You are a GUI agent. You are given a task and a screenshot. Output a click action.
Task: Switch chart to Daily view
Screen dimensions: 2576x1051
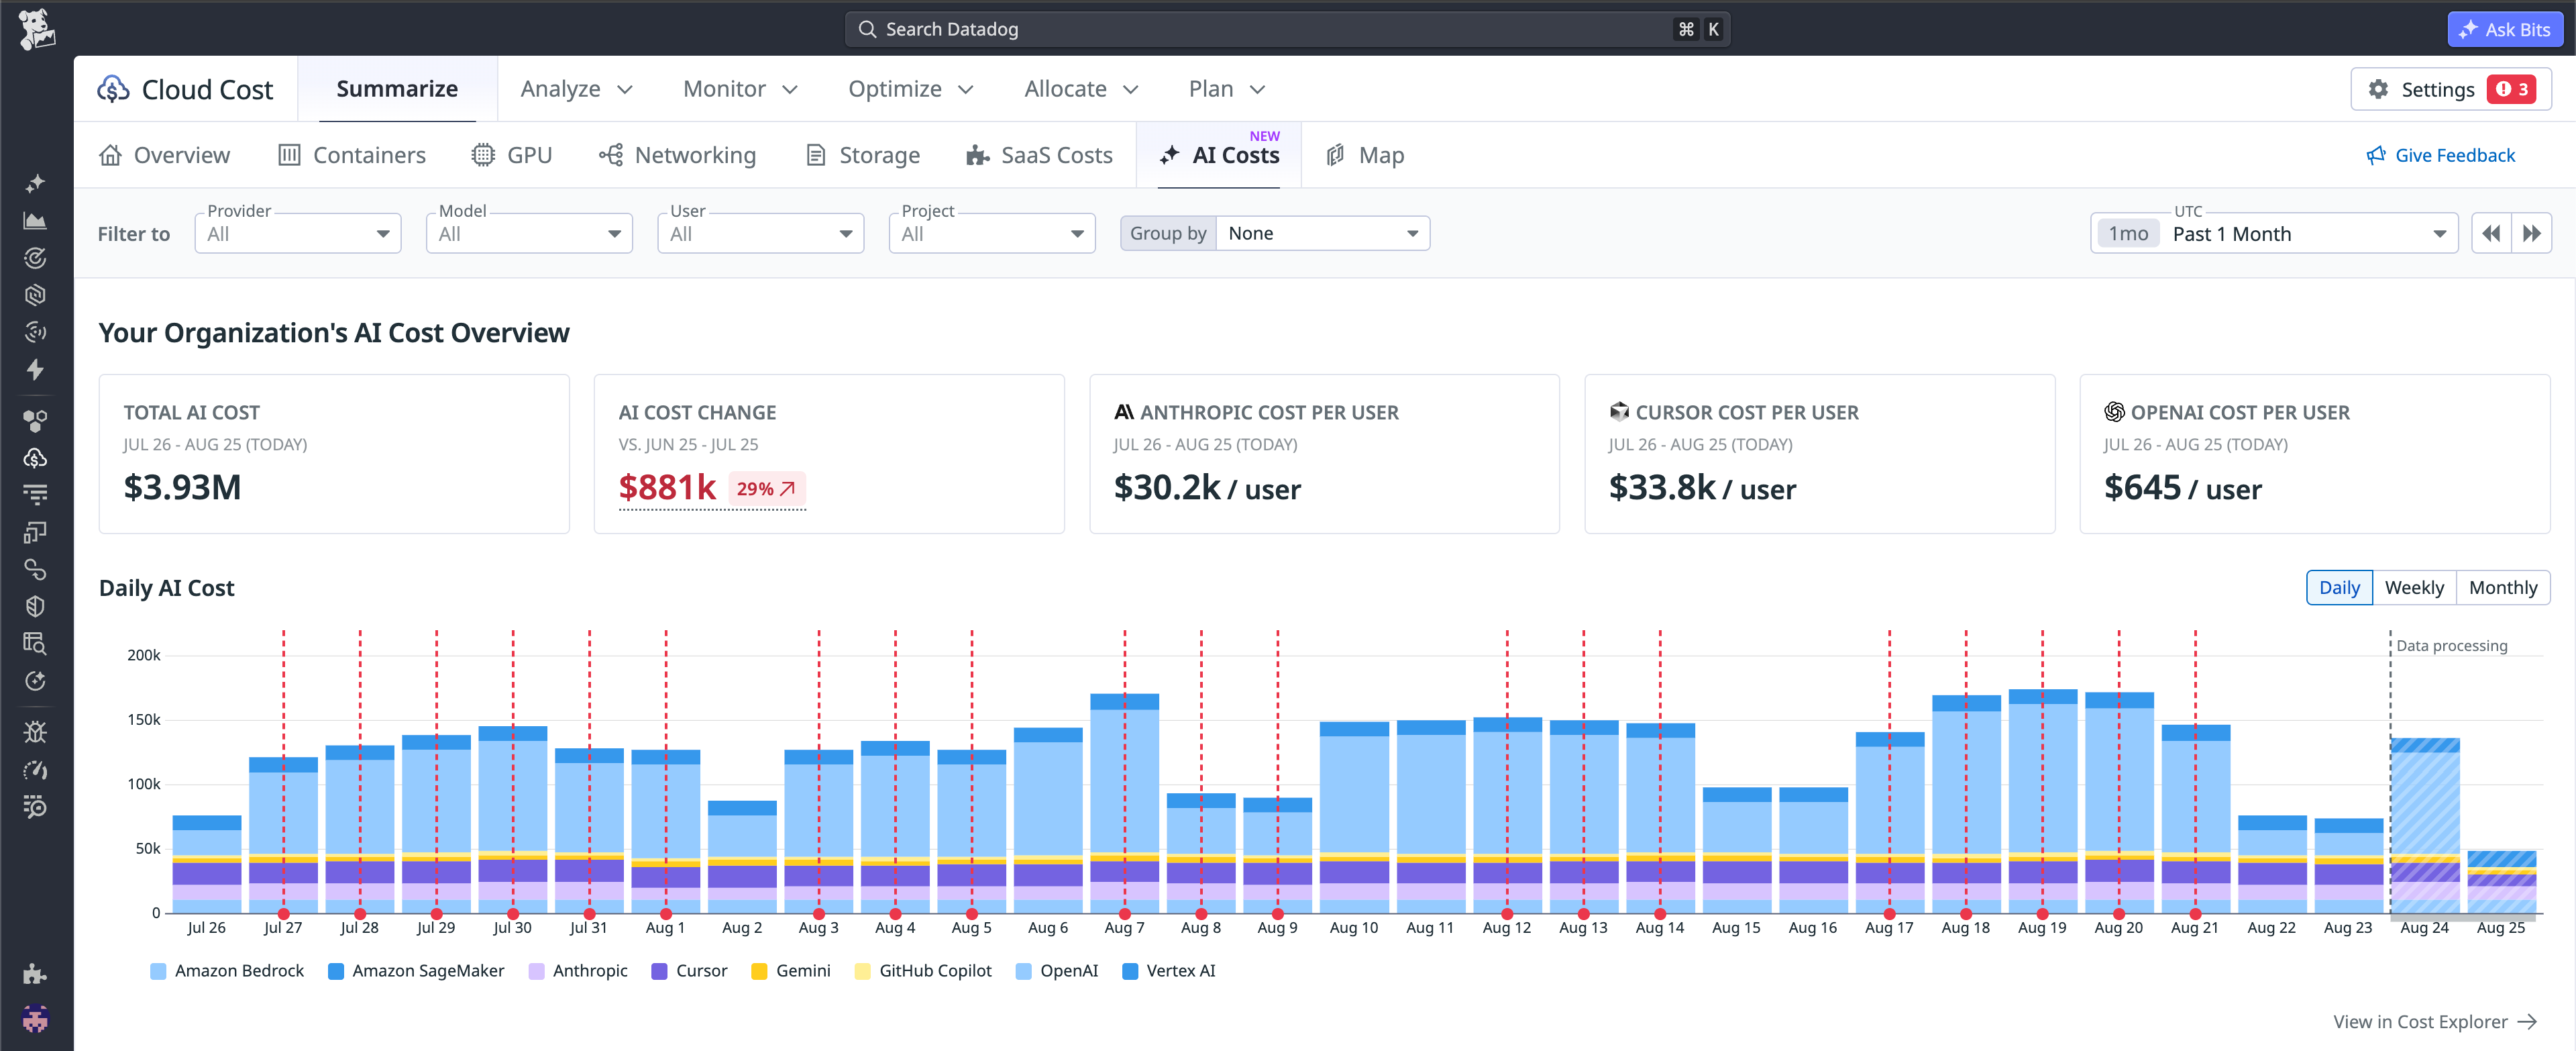[x=2339, y=587]
